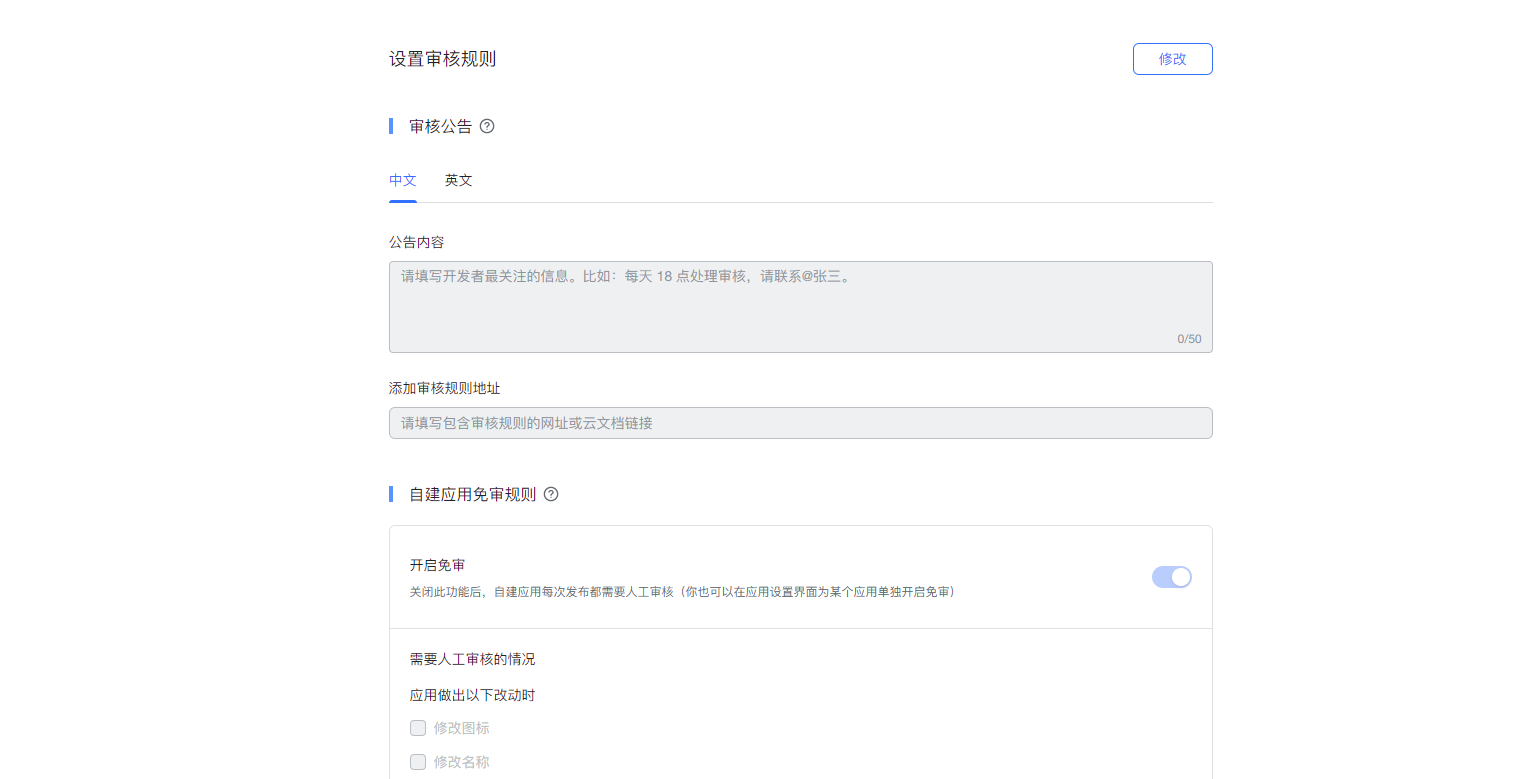Click the 审核公告 section heading
The height and width of the screenshot is (779, 1525).
pos(441,126)
